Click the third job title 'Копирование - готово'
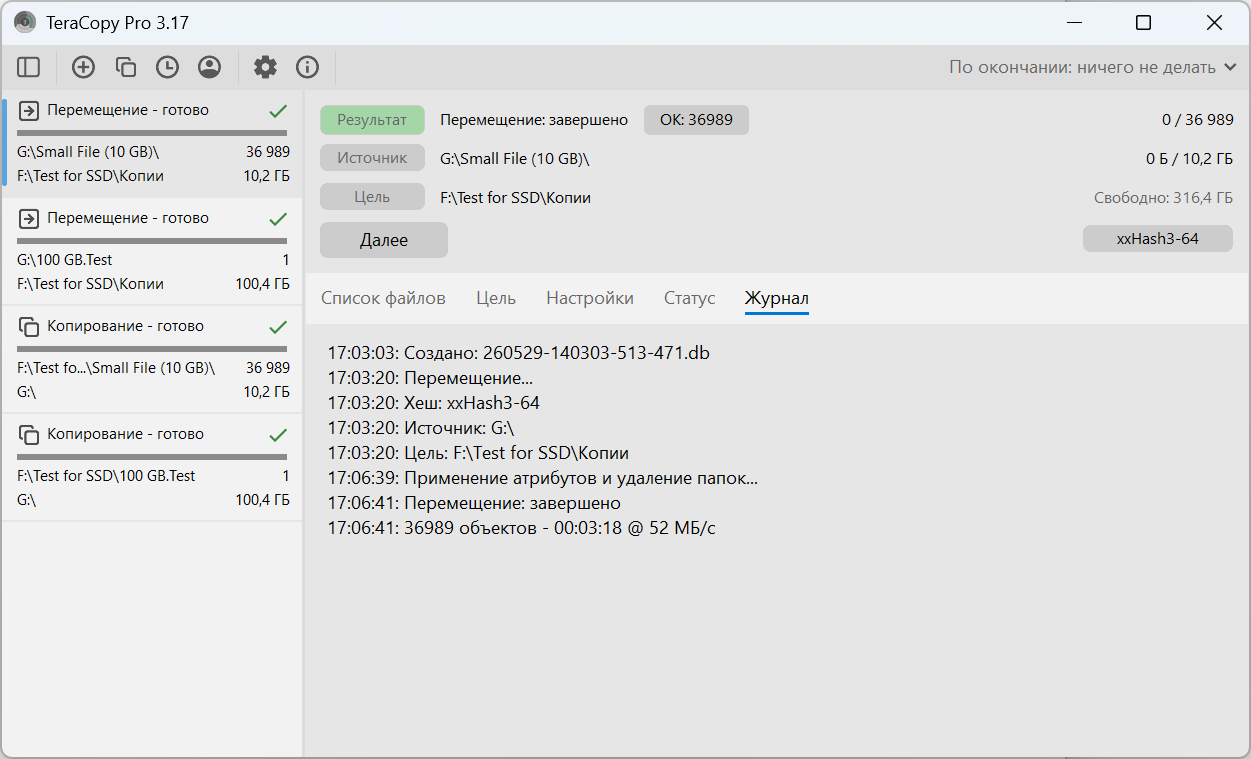This screenshot has height=759, width=1251. pos(125,326)
